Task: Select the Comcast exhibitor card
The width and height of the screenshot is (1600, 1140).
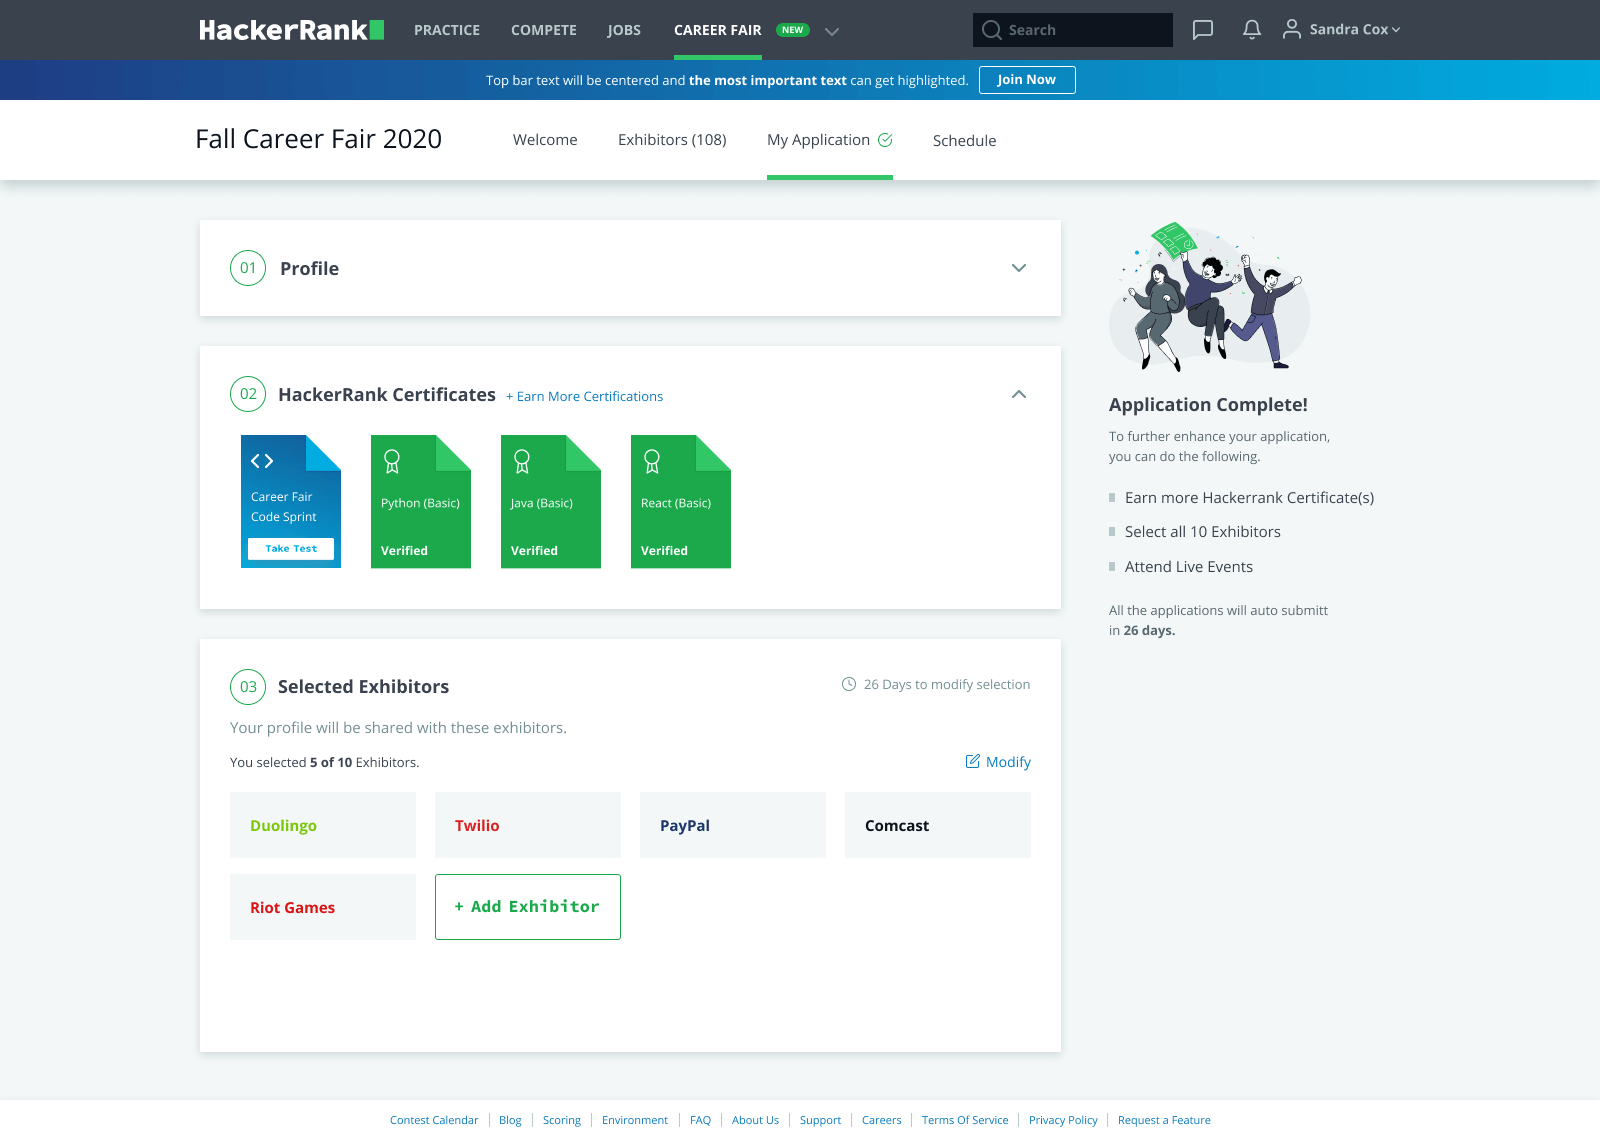Action: [x=938, y=825]
